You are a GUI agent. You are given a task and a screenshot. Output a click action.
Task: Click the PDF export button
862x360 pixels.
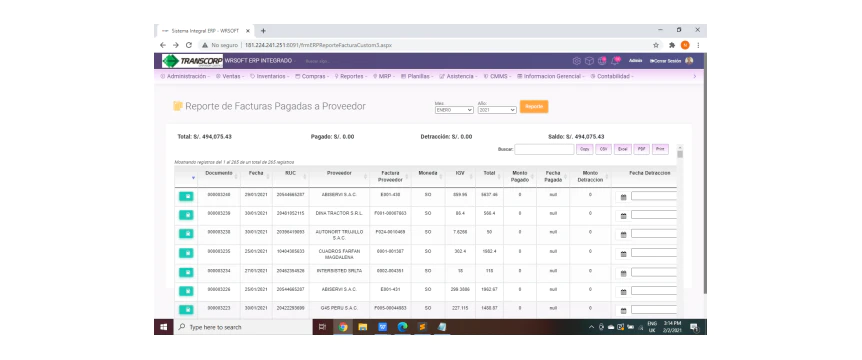coord(642,149)
